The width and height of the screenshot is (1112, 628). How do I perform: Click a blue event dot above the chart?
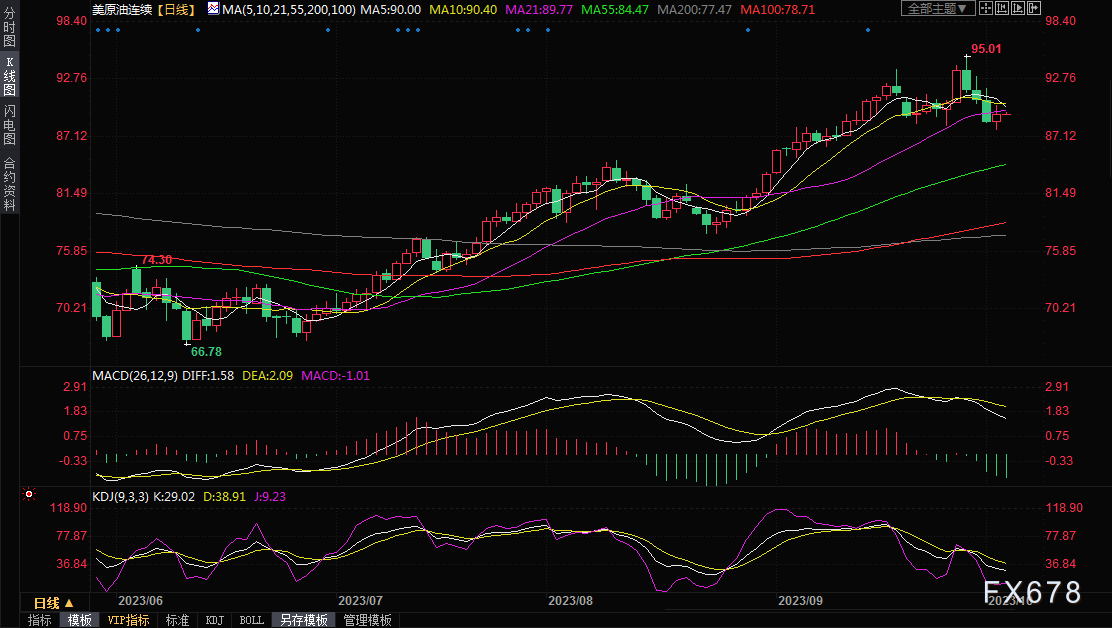198,30
